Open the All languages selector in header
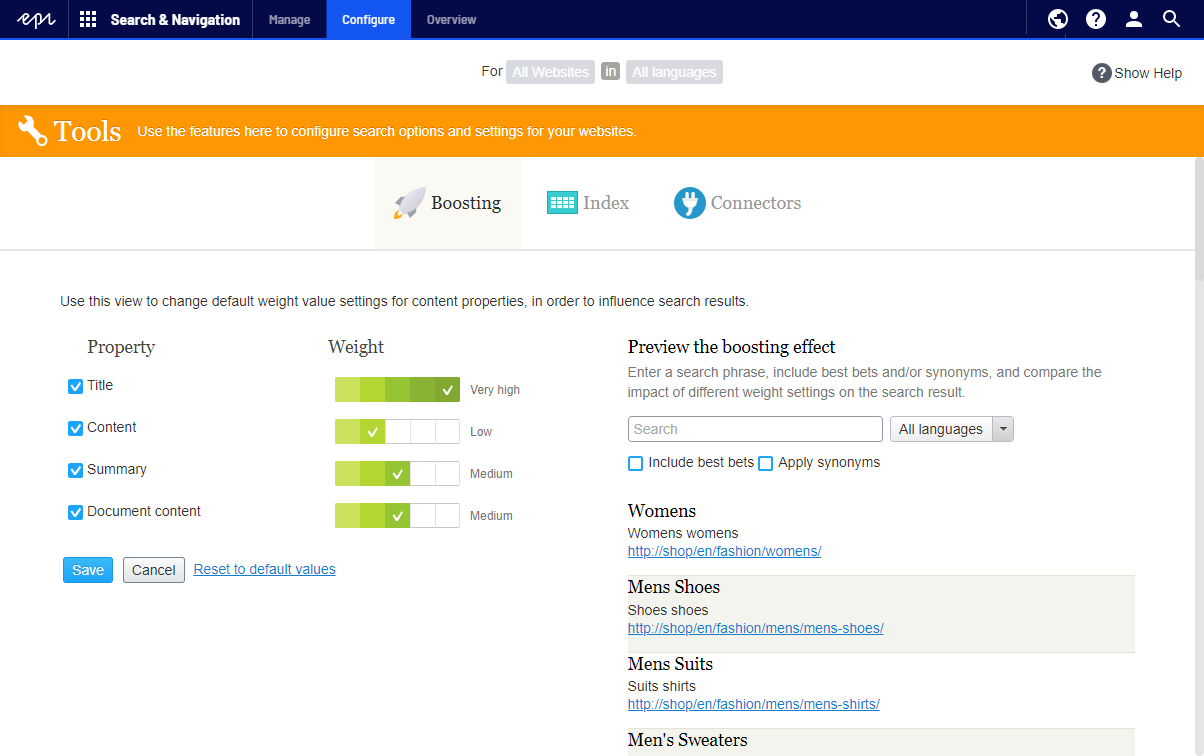Image resolution: width=1204 pixels, height=756 pixels. 674,72
